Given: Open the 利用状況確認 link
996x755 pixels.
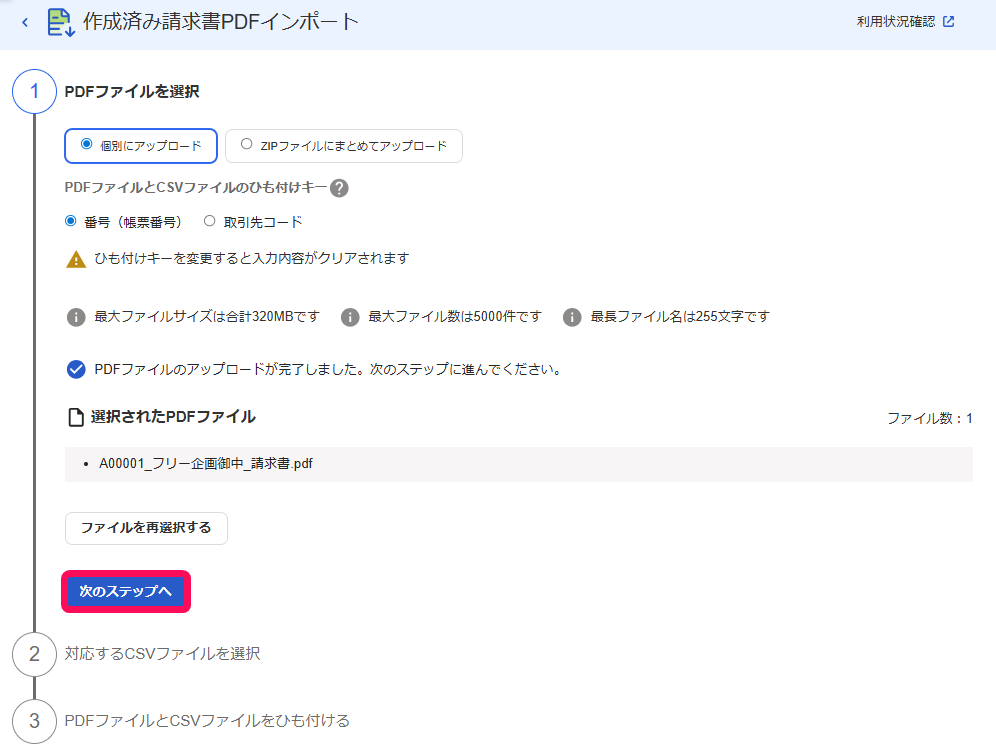Looking at the screenshot, I should [x=896, y=22].
